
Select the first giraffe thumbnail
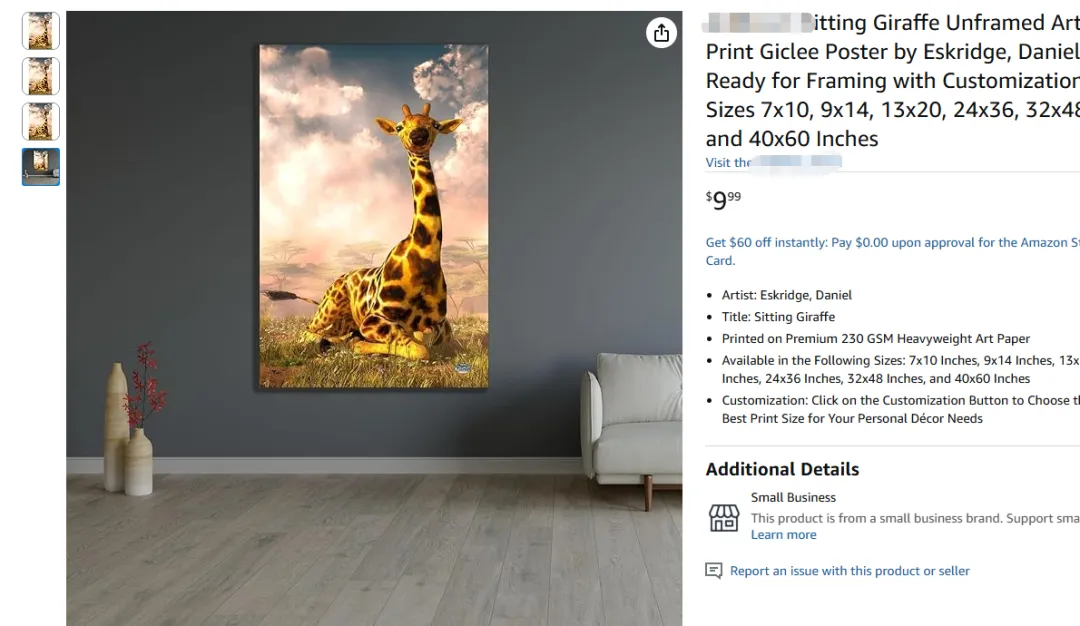click(x=41, y=31)
